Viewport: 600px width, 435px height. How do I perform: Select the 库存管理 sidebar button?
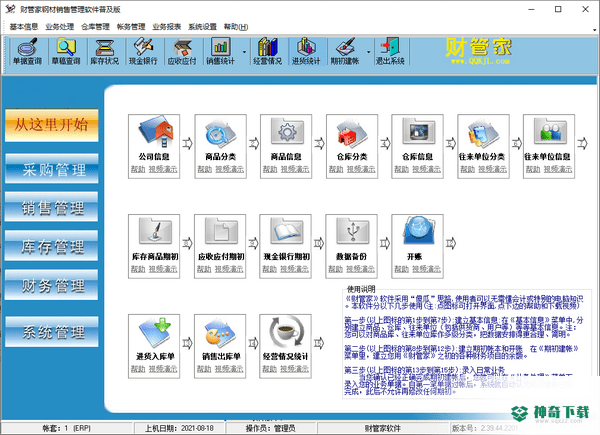tap(51, 246)
